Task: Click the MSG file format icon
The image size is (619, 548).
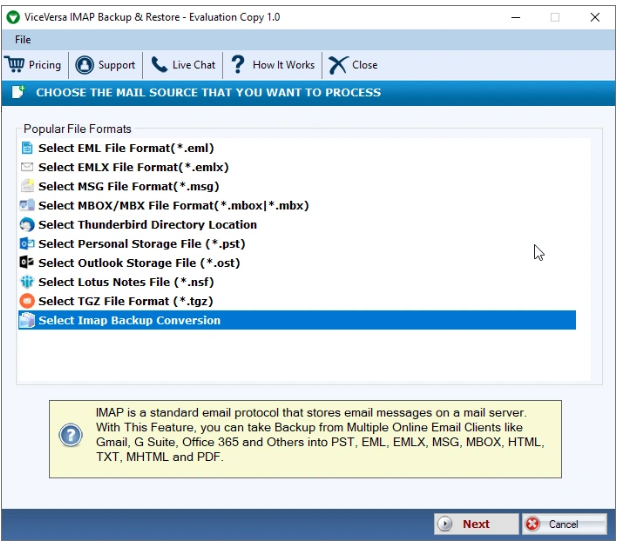Action: tap(27, 186)
